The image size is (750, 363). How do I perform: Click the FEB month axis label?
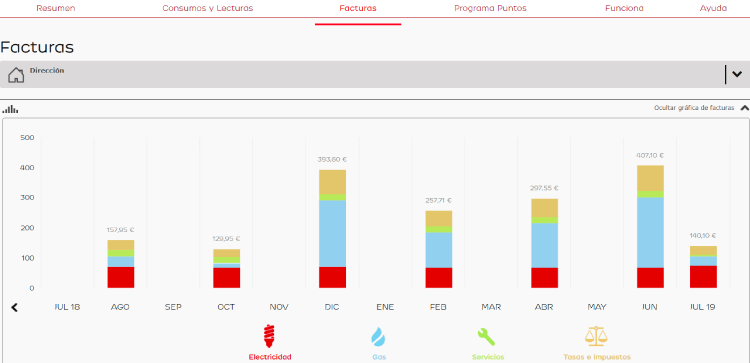(x=438, y=307)
